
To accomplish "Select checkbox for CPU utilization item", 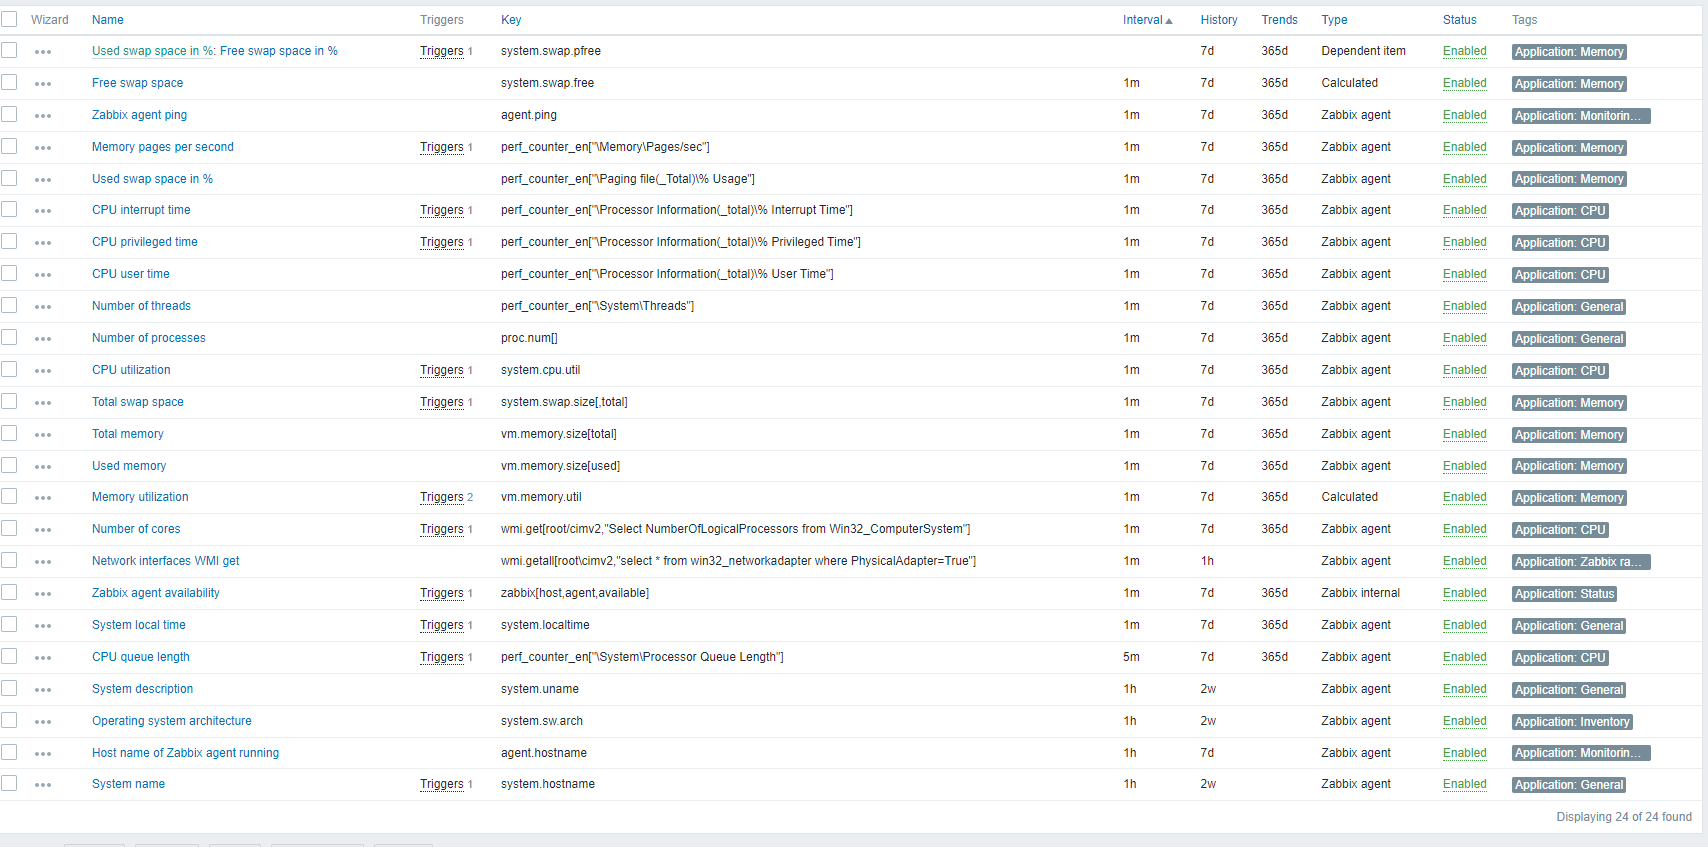I will 9,369.
